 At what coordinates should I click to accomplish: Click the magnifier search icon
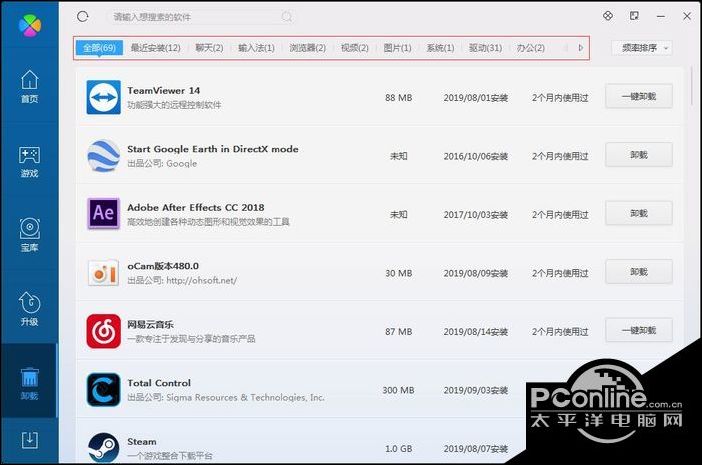coord(287,17)
